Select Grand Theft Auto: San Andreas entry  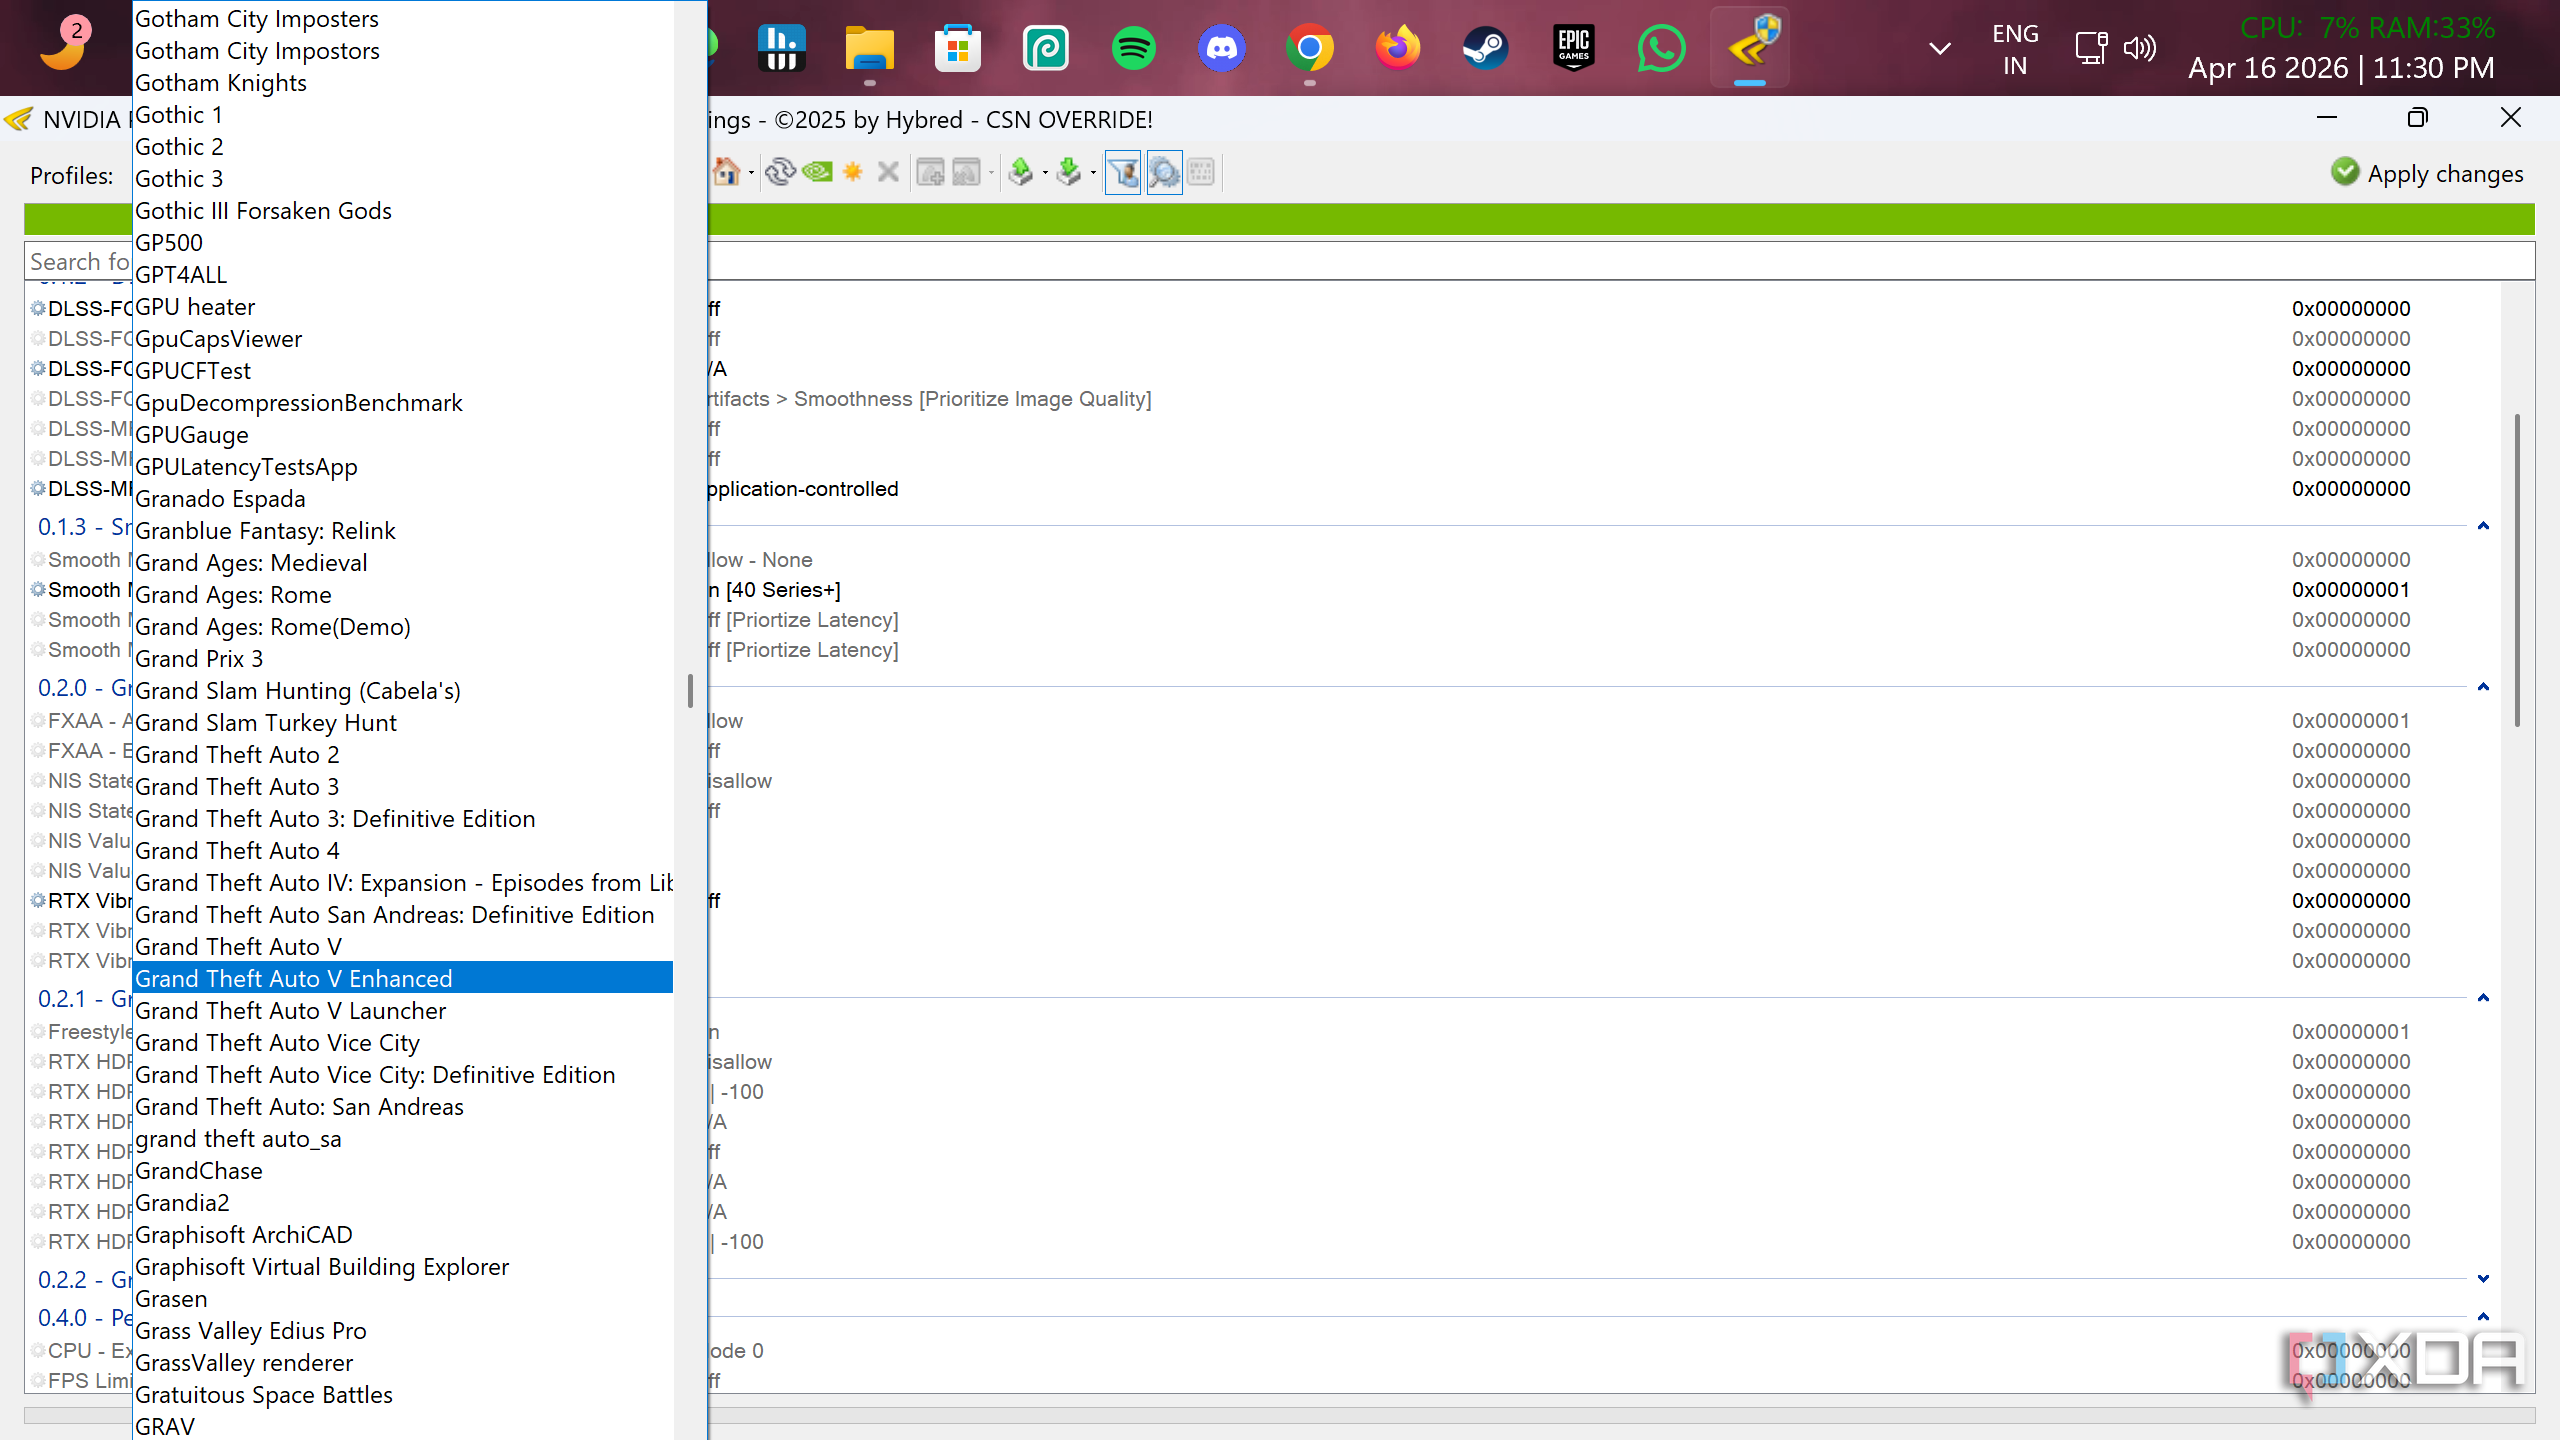click(403, 1106)
